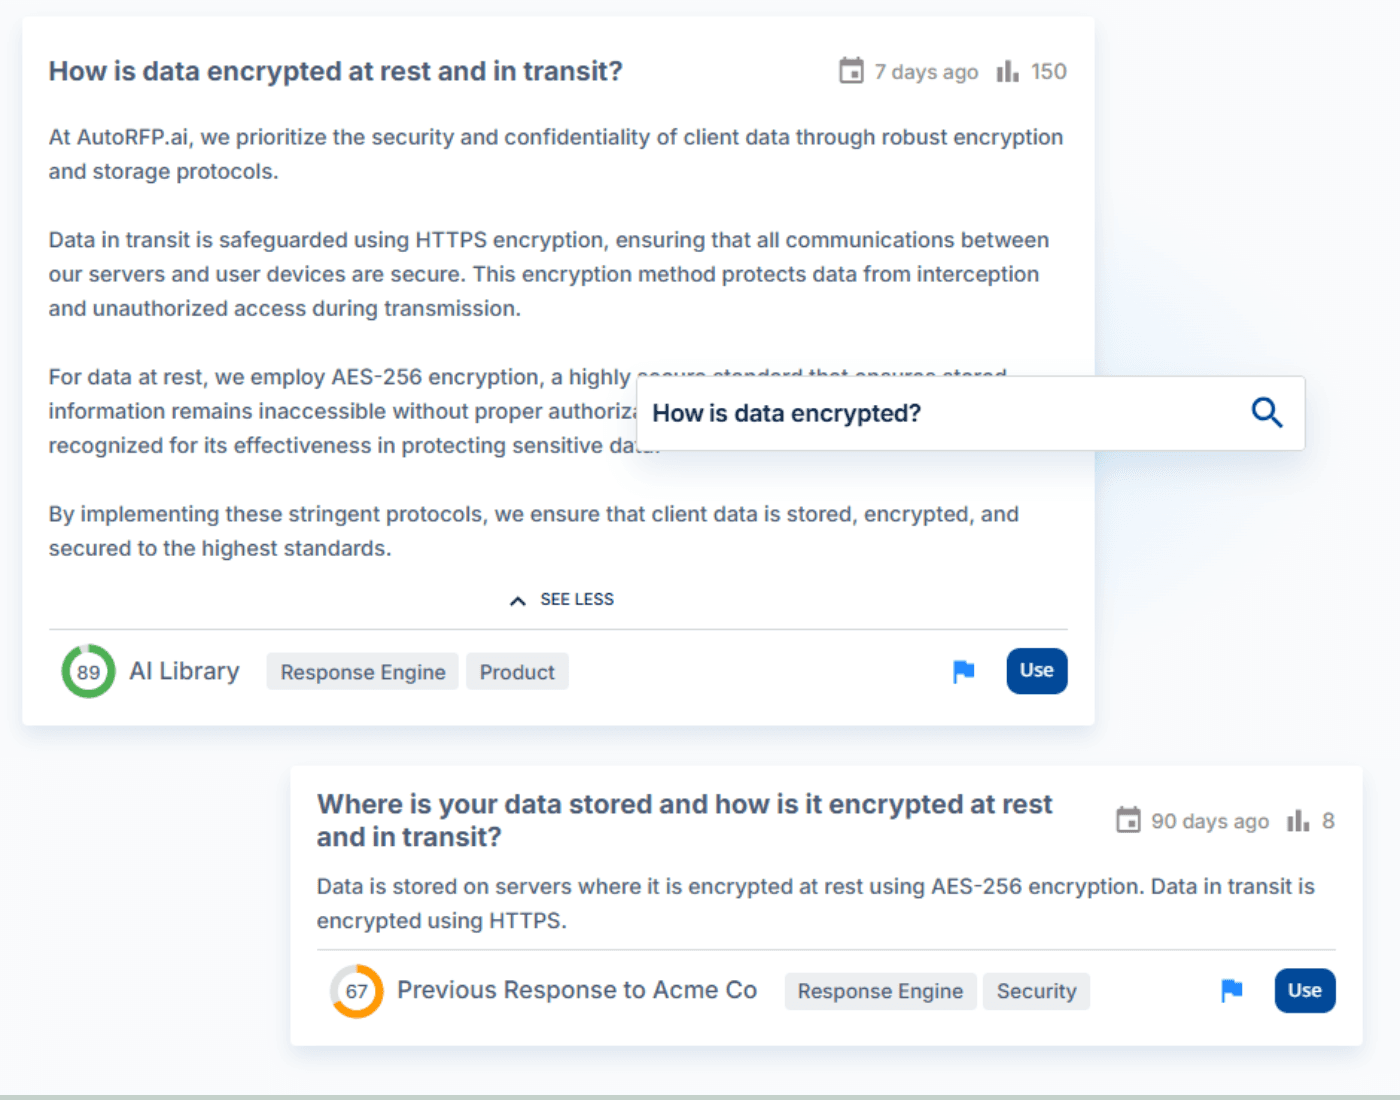Click 'Previous Response to Acme Co' source label
This screenshot has width=1400, height=1100.
click(577, 990)
